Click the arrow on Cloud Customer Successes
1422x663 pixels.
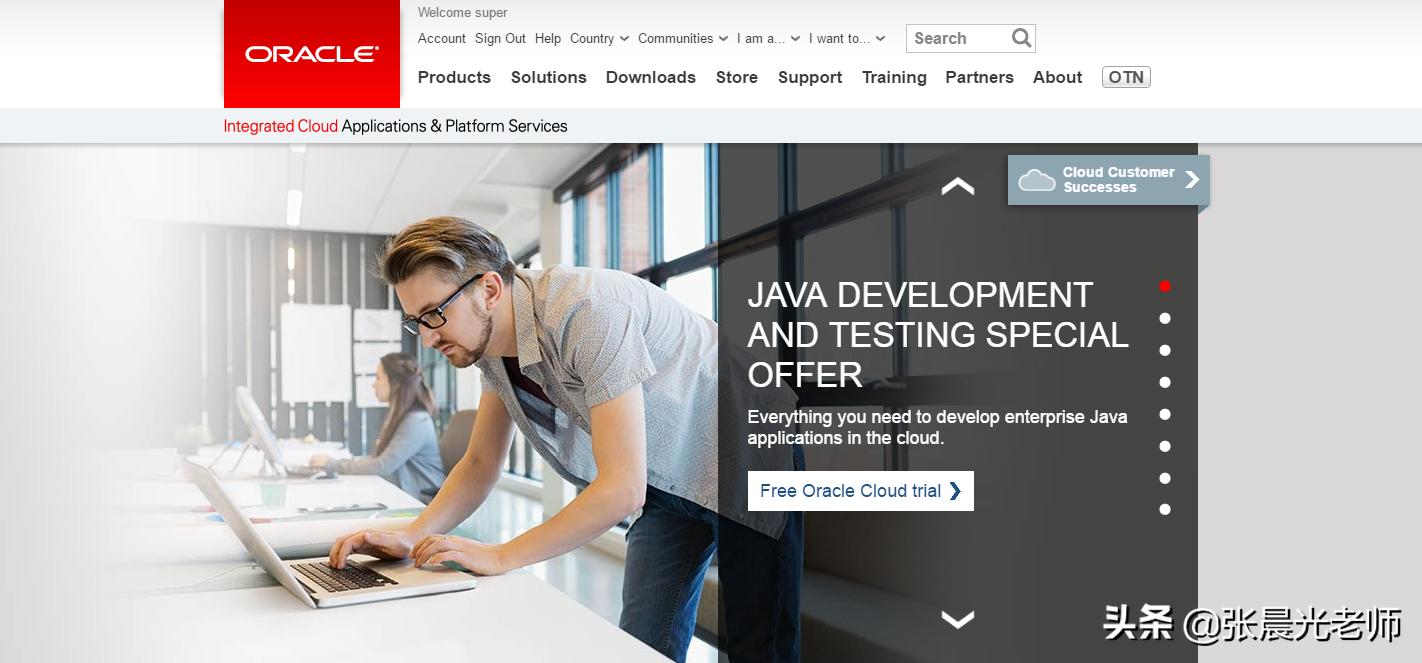pos(1191,179)
